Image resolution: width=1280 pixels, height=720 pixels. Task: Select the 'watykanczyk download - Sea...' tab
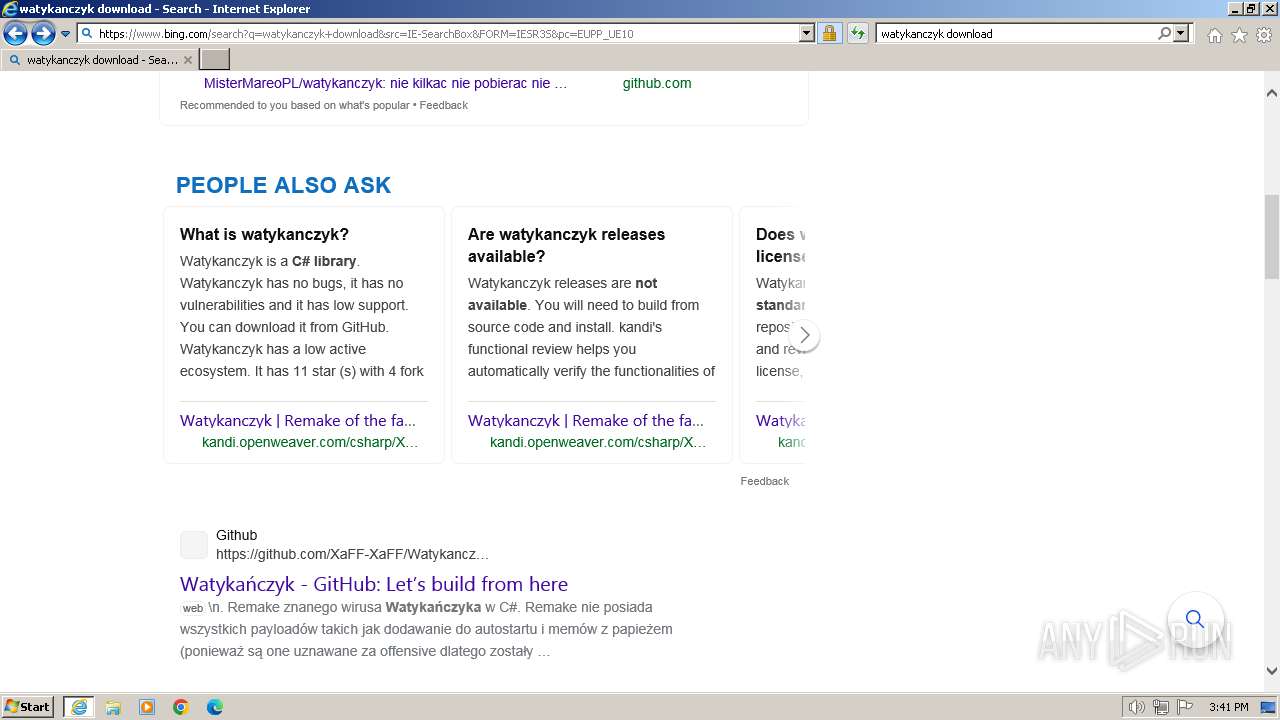point(100,60)
